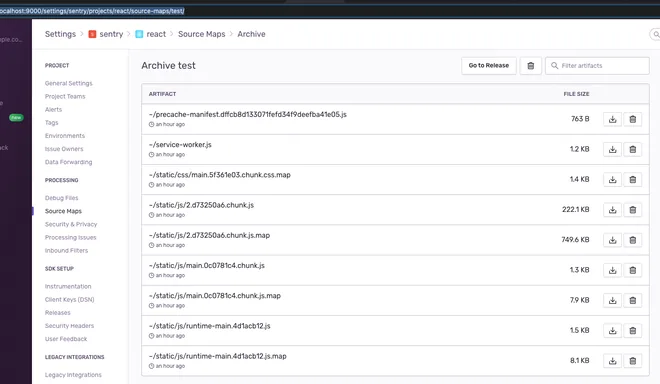The image size is (660, 384).
Task: Delete the precache-manifest artifact
Action: pyautogui.click(x=633, y=119)
